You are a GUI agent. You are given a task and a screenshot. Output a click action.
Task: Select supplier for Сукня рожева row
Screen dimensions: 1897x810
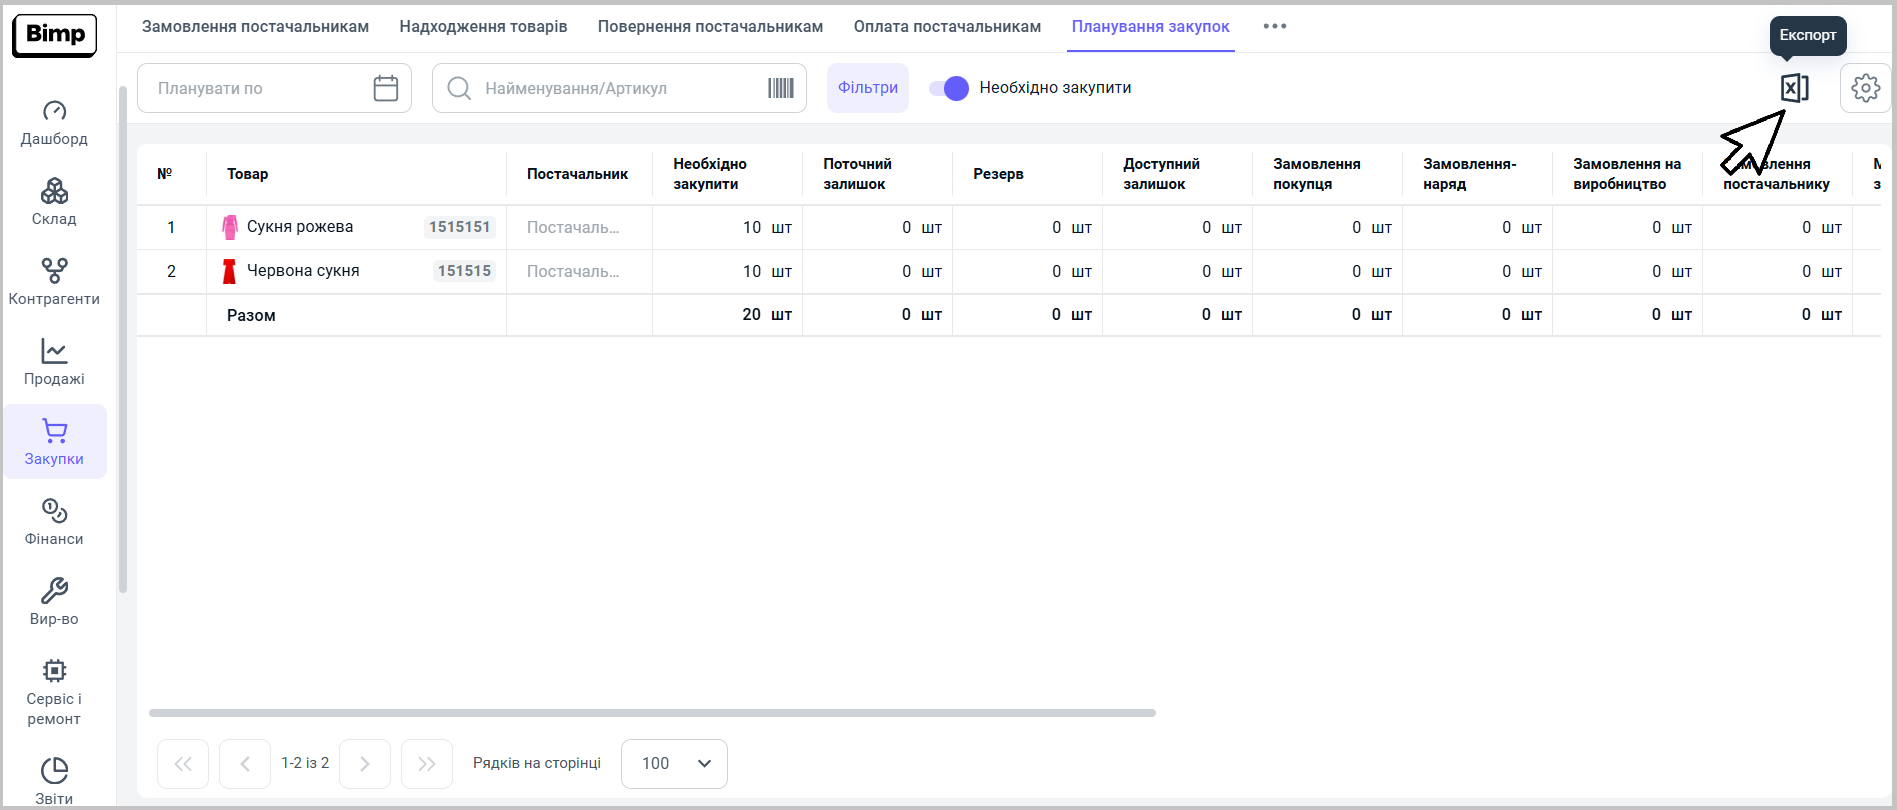pyautogui.click(x=574, y=228)
